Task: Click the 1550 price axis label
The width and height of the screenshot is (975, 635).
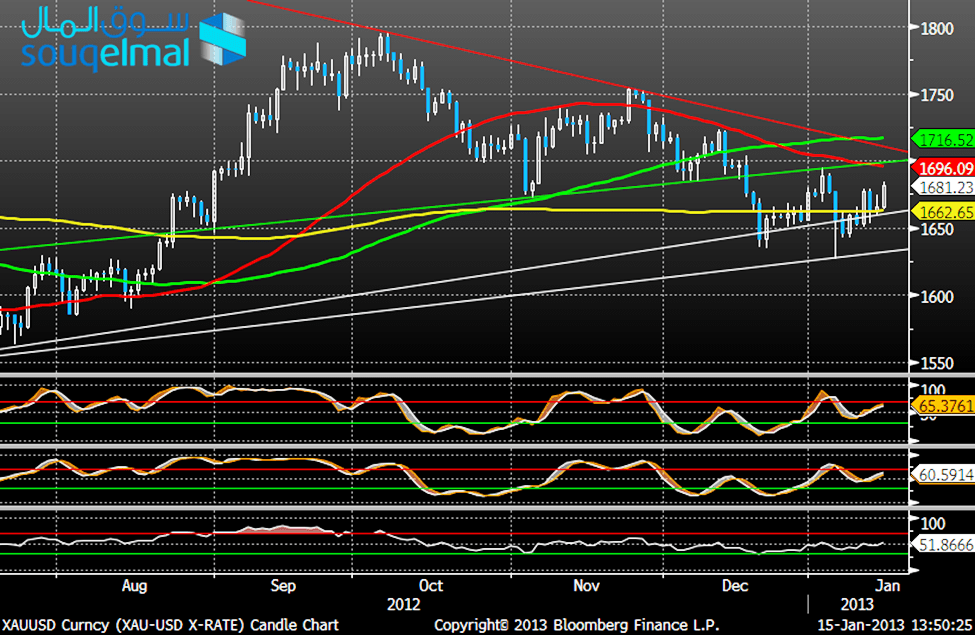Action: [x=937, y=364]
